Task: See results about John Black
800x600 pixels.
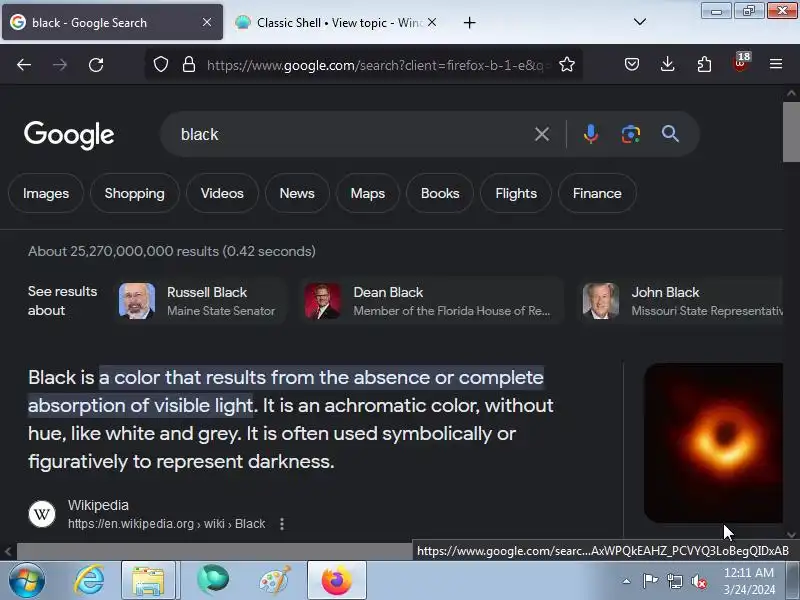Action: point(681,301)
